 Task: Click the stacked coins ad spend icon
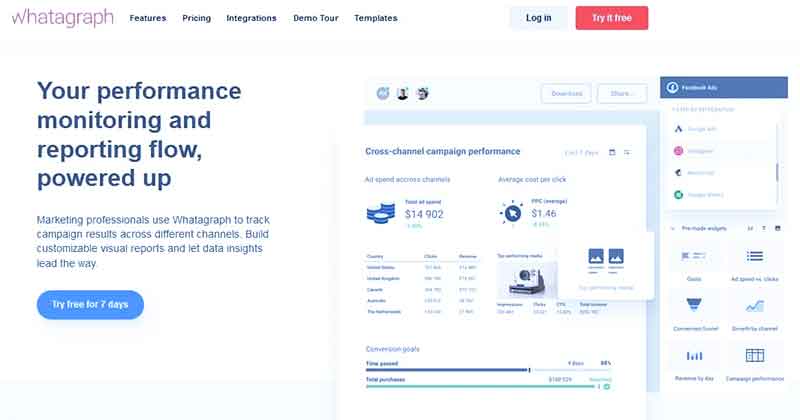pos(381,213)
